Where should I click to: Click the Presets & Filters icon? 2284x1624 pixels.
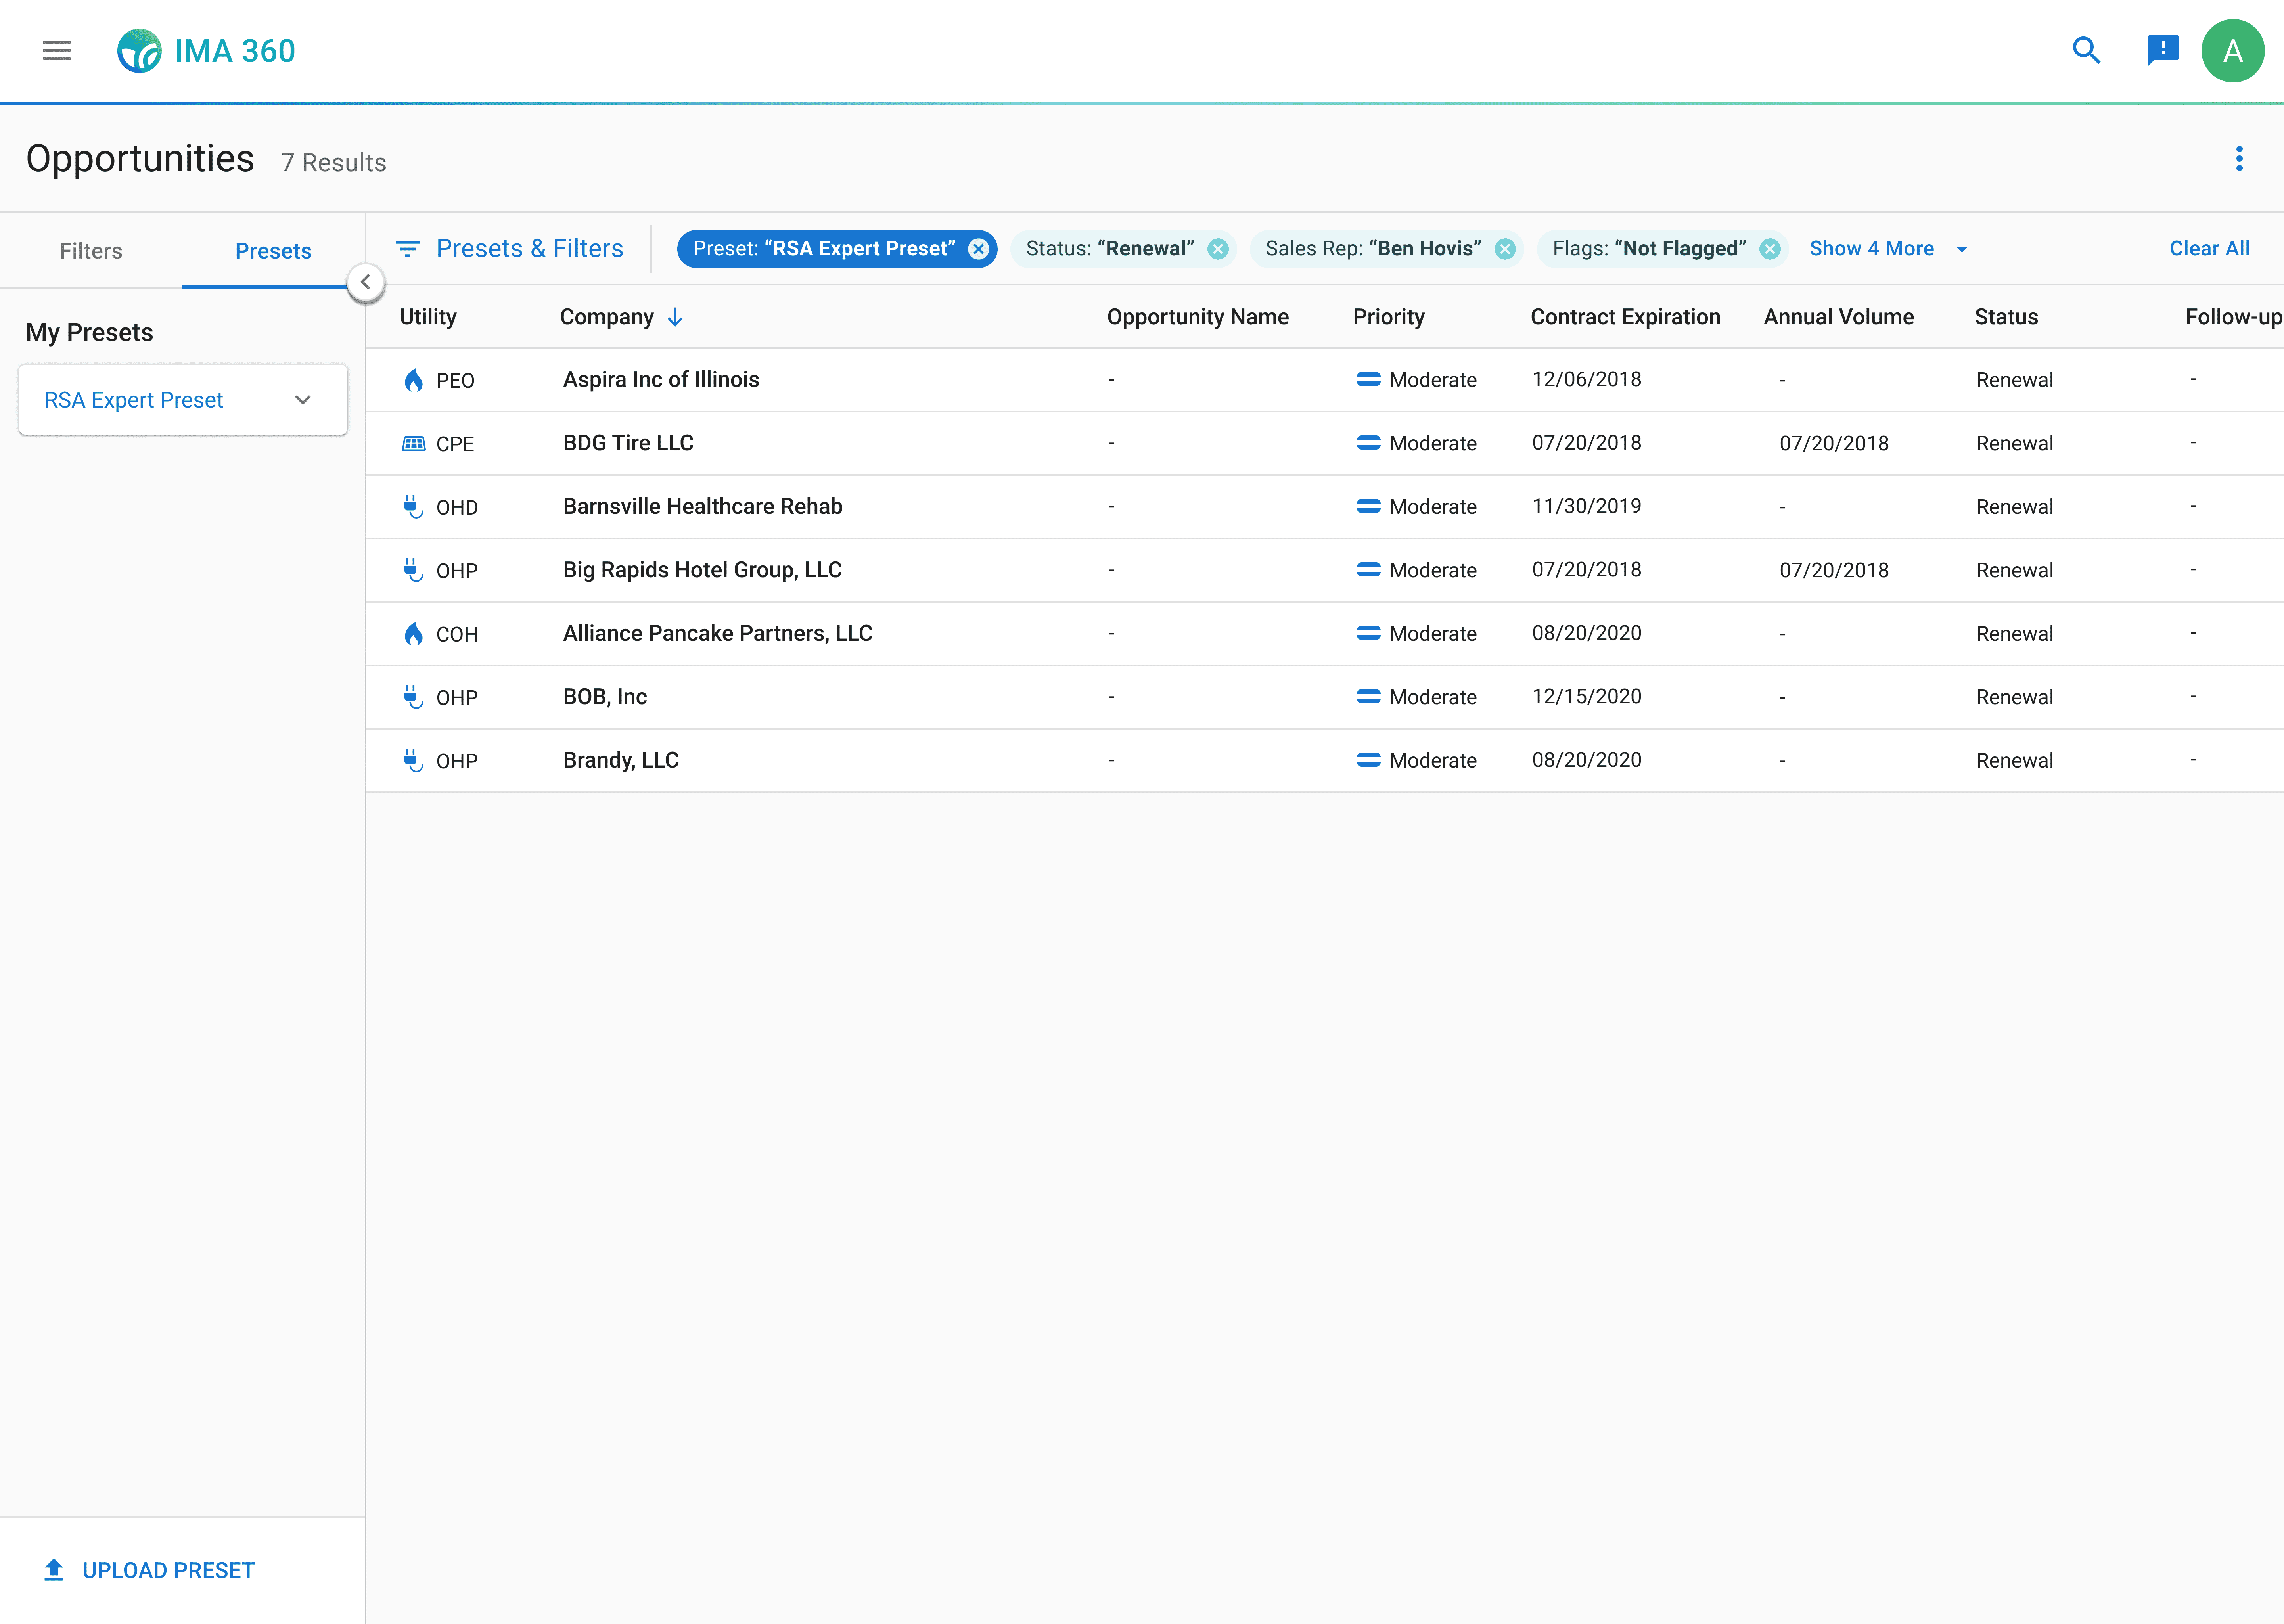coord(407,249)
